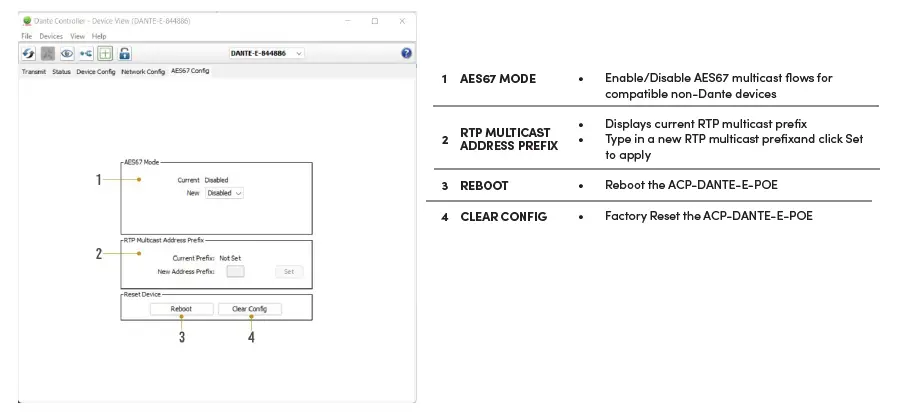Click the AES67 MODE heading in legend

pyautogui.click(x=498, y=79)
